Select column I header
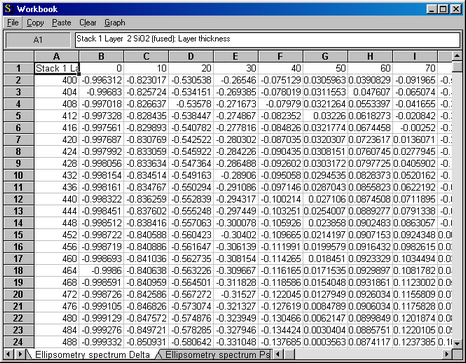The height and width of the screenshot is (363, 466). 415,56
